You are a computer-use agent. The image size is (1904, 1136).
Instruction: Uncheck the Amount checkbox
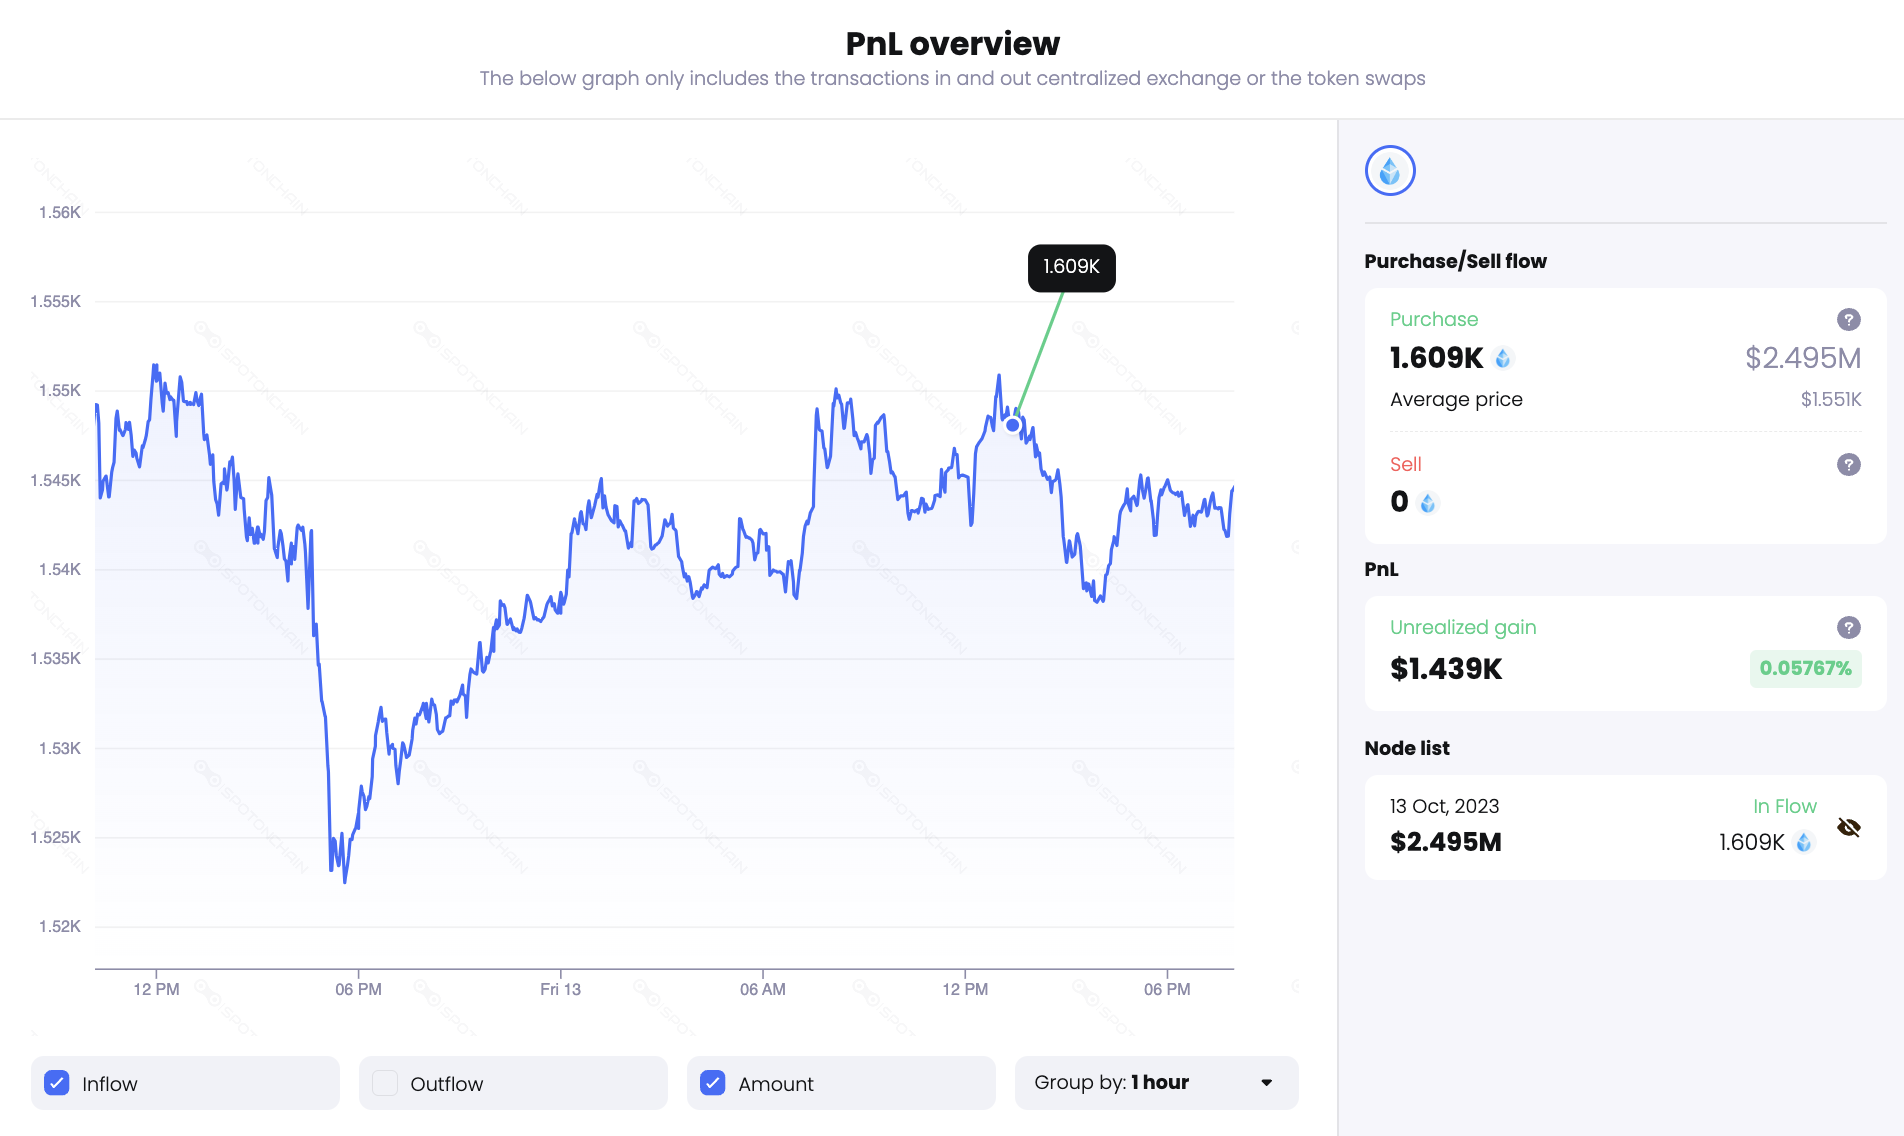coord(713,1083)
